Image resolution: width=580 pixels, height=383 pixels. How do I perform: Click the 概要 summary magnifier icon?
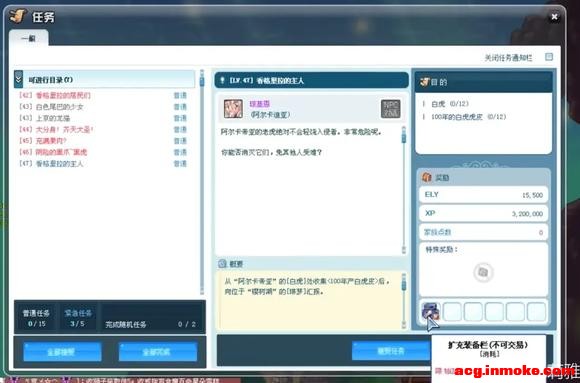click(222, 263)
